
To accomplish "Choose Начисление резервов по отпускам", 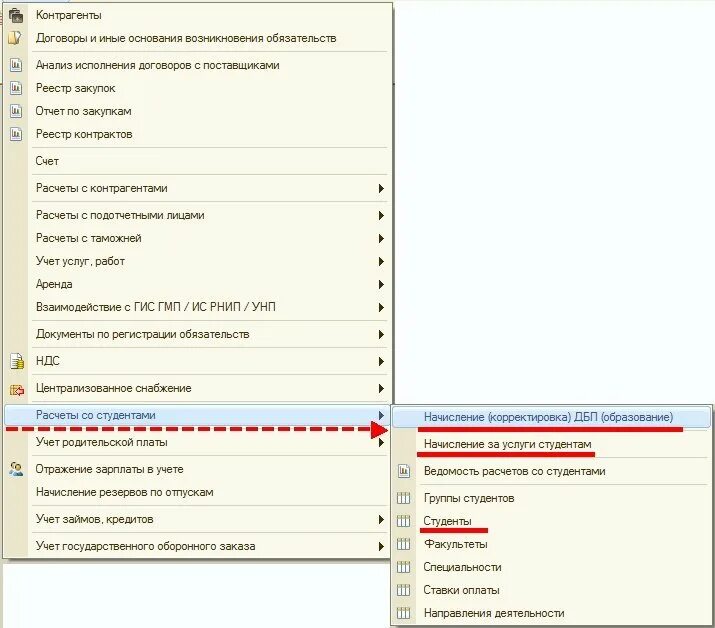I will [197, 492].
